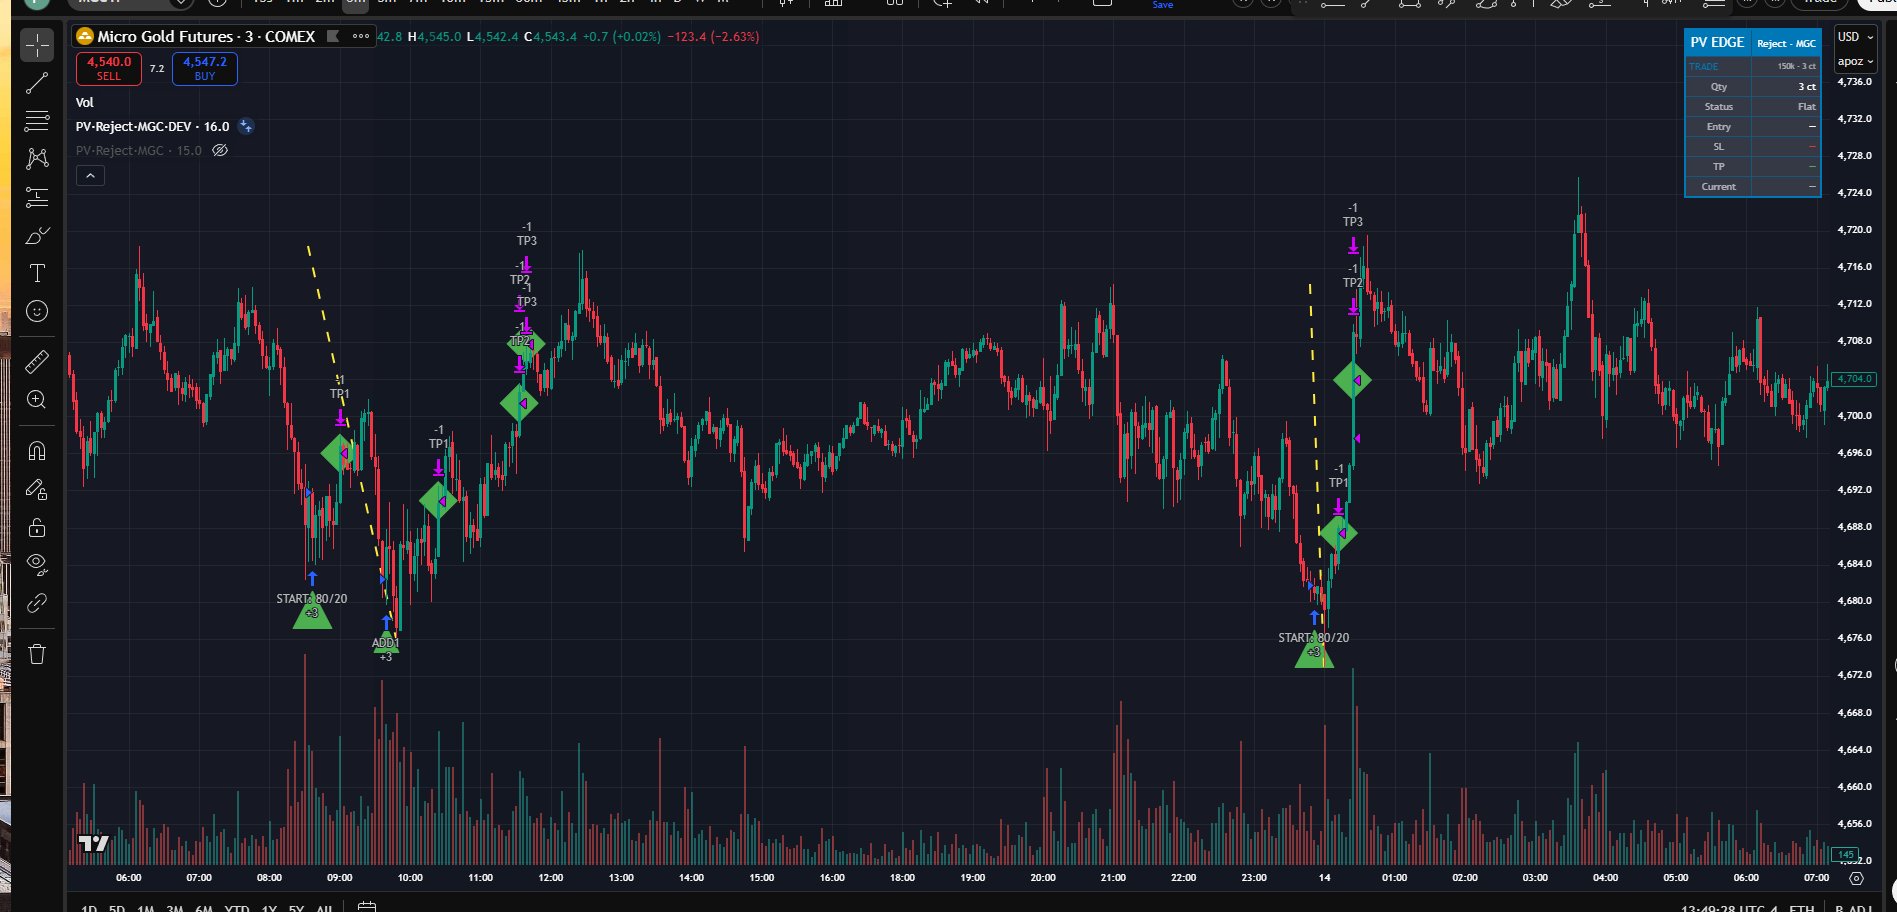
Task: Activate the zoom in tool
Action: click(37, 399)
